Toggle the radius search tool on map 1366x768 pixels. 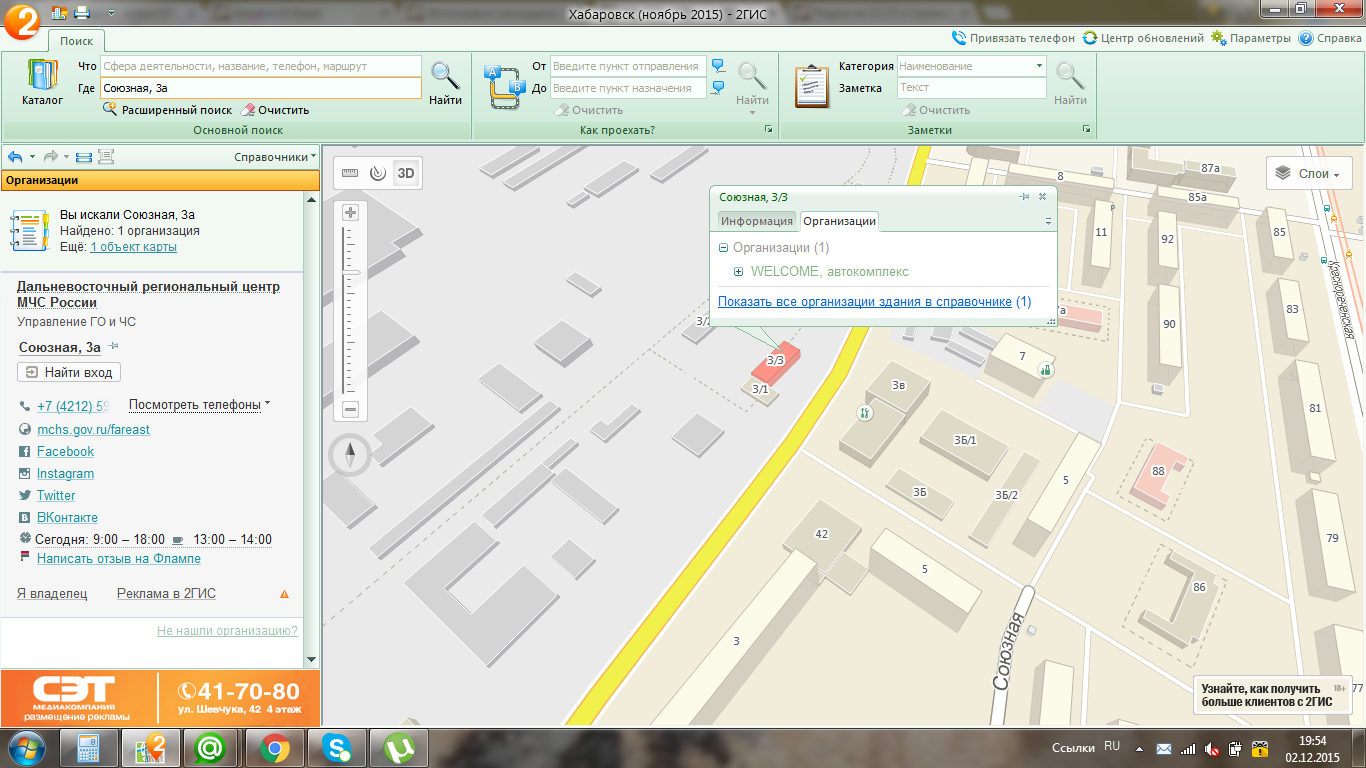click(x=377, y=173)
